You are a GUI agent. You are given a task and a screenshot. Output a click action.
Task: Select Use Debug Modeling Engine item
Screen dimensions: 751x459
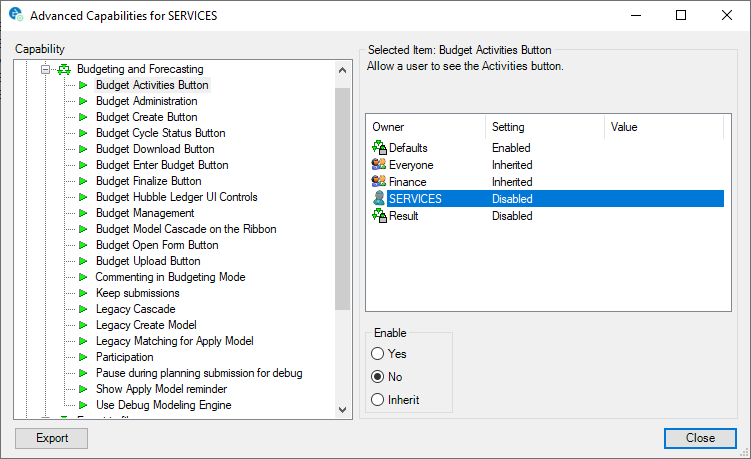pyautogui.click(x=163, y=405)
